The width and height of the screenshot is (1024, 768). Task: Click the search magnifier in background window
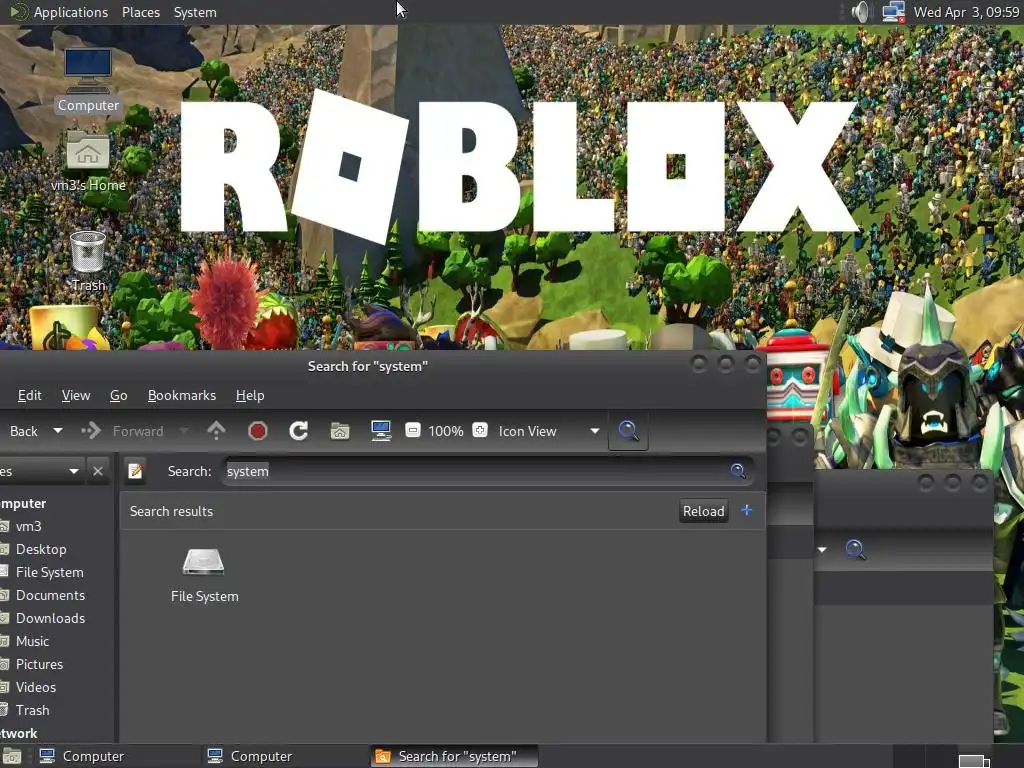pyautogui.click(x=856, y=549)
